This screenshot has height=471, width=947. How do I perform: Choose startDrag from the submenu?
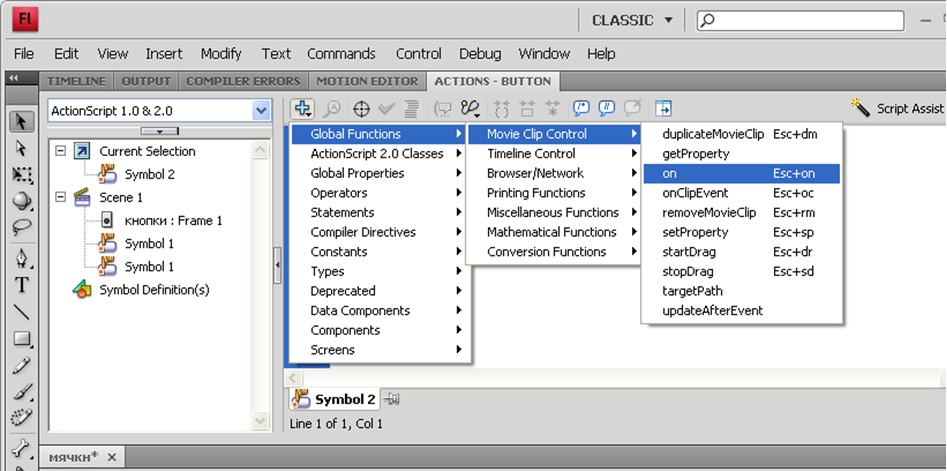point(742,252)
